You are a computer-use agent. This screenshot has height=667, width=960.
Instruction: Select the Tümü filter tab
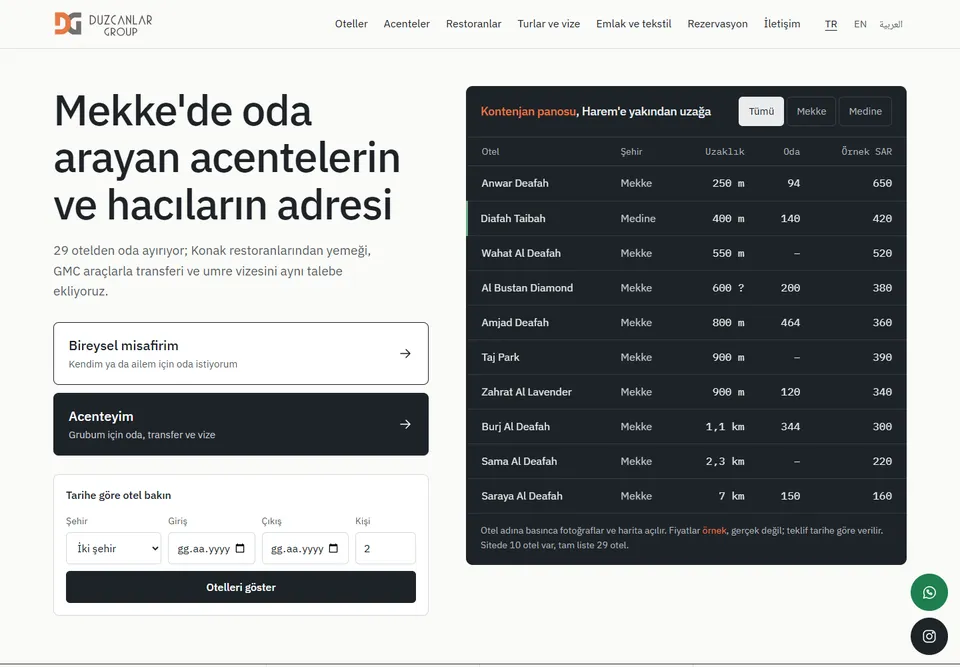tap(761, 111)
